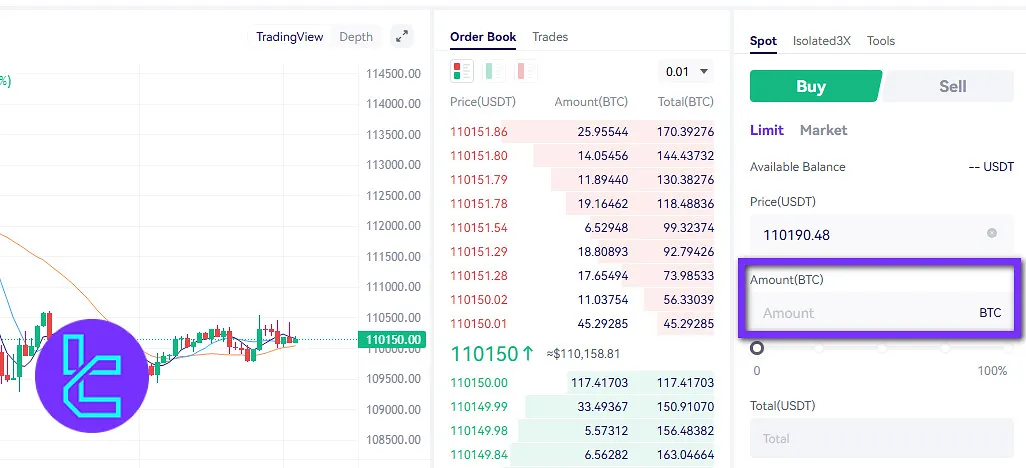The image size is (1026, 468).
Task: Click bid price 110149.98
Action: click(x=479, y=430)
